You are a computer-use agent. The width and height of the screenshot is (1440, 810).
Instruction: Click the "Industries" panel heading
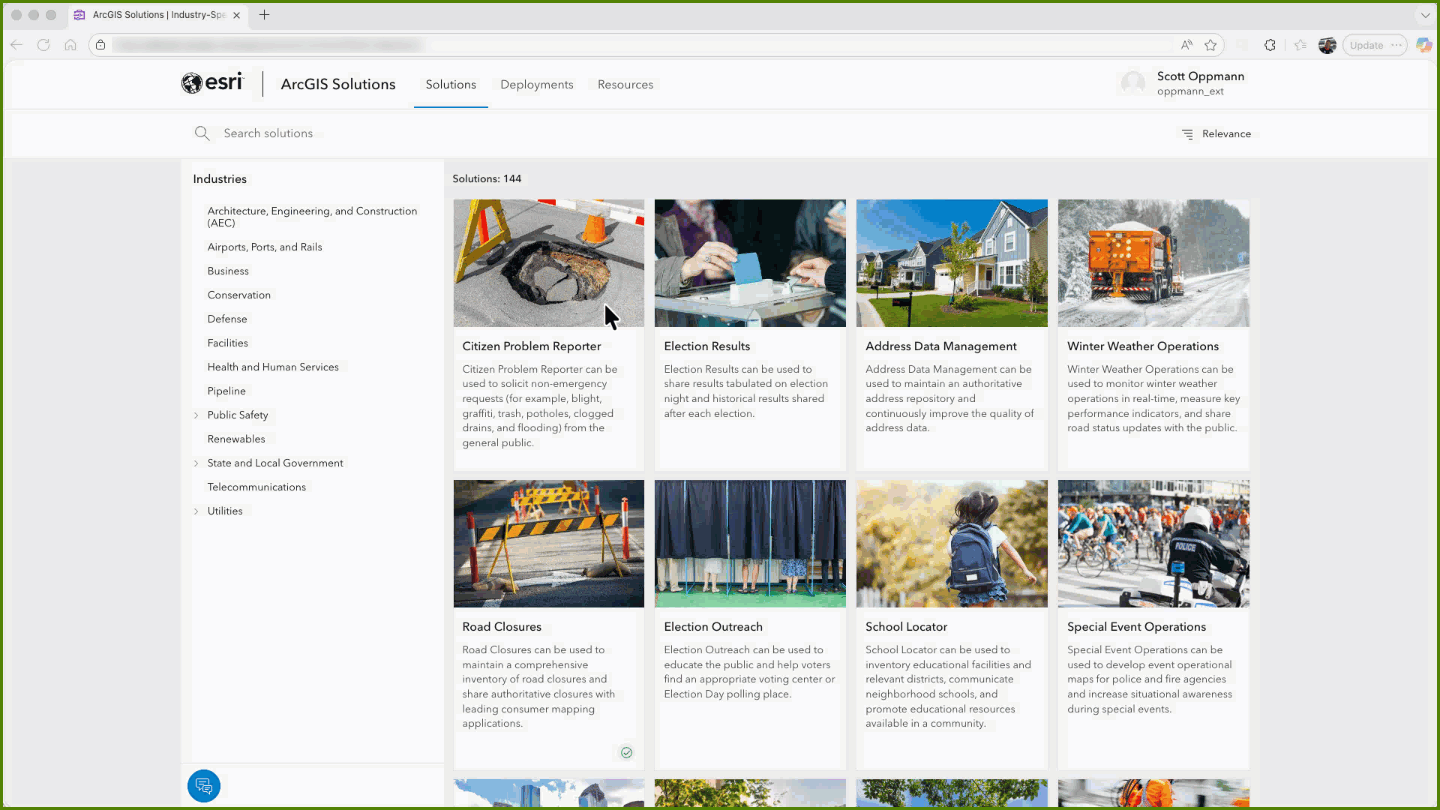tap(220, 179)
